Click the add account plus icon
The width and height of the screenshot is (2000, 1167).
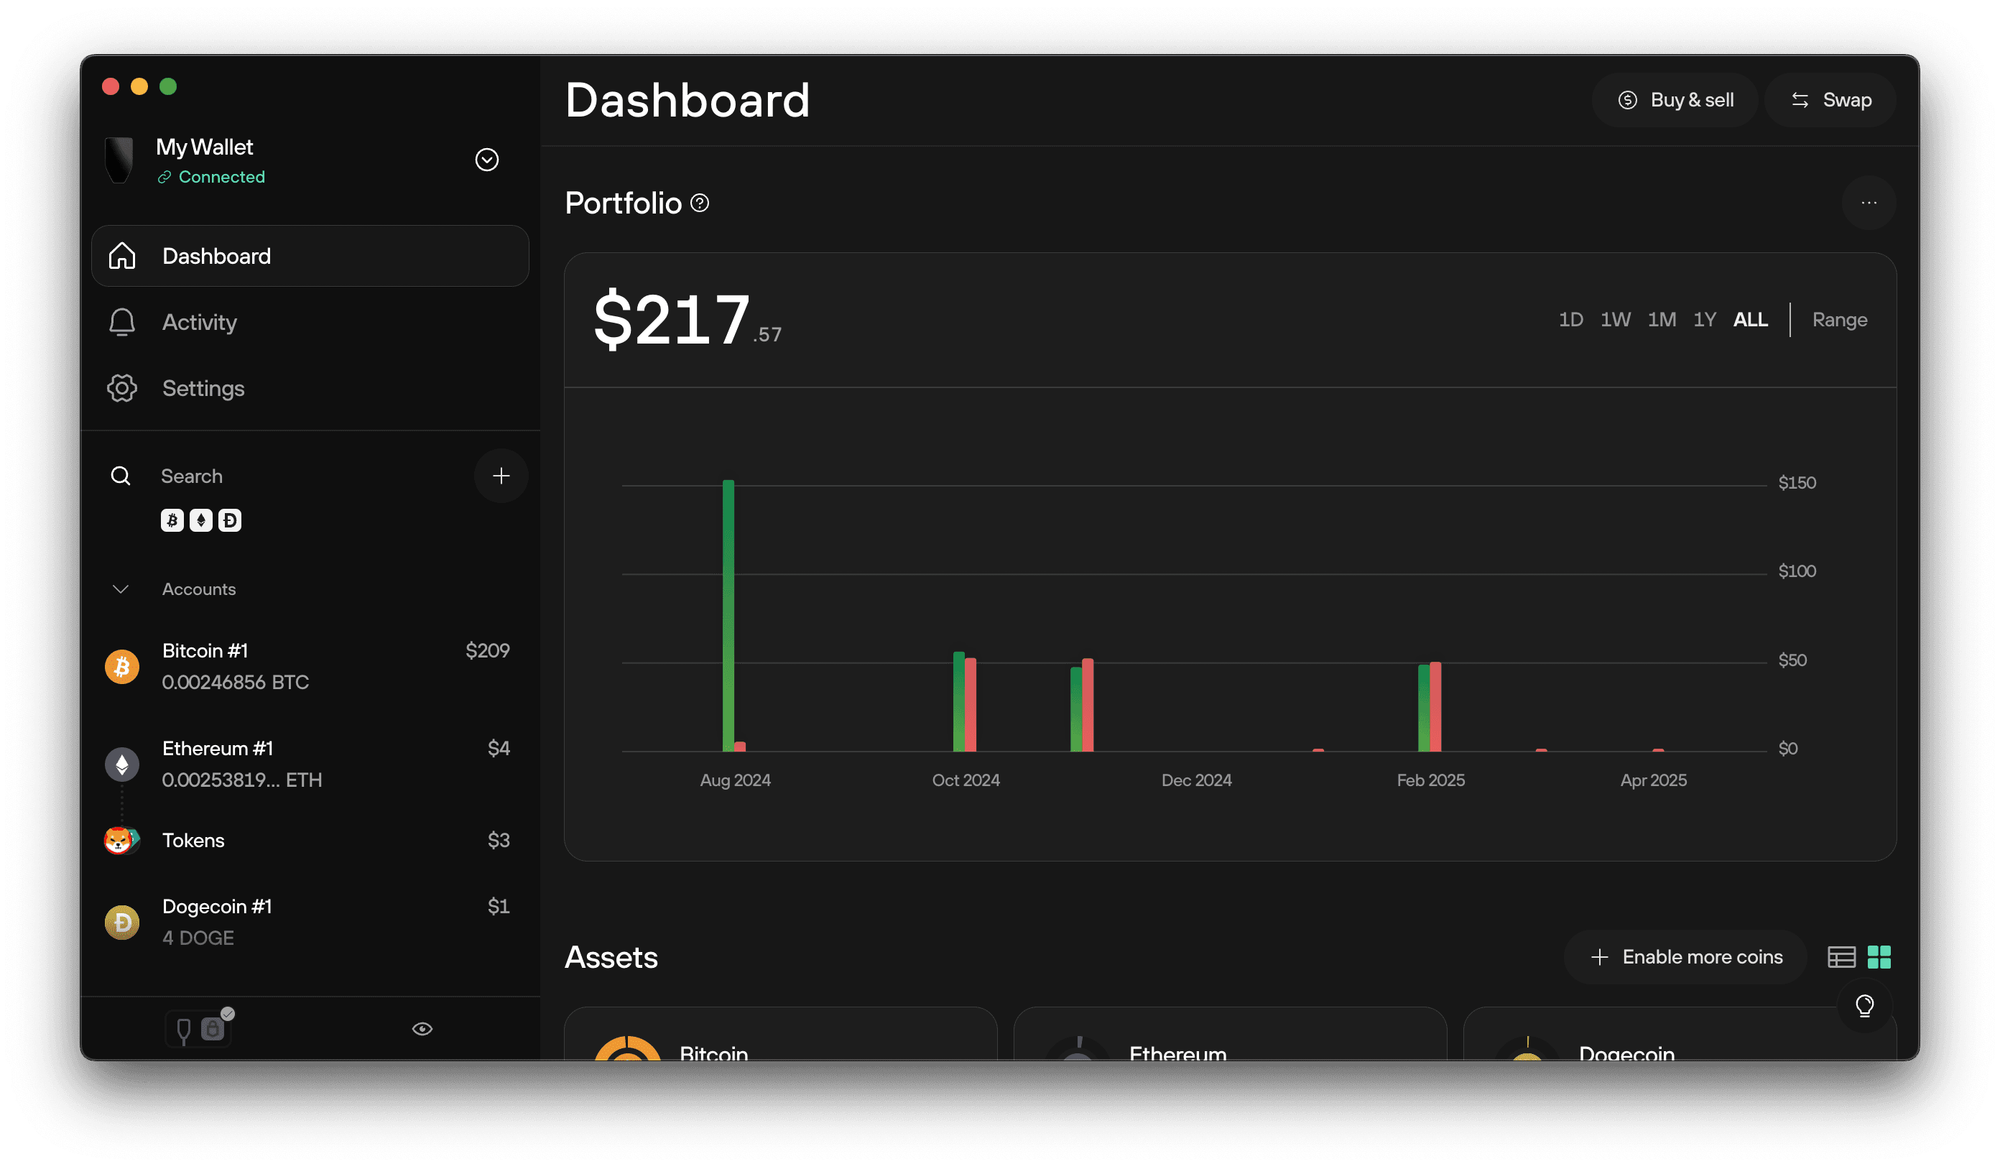501,476
